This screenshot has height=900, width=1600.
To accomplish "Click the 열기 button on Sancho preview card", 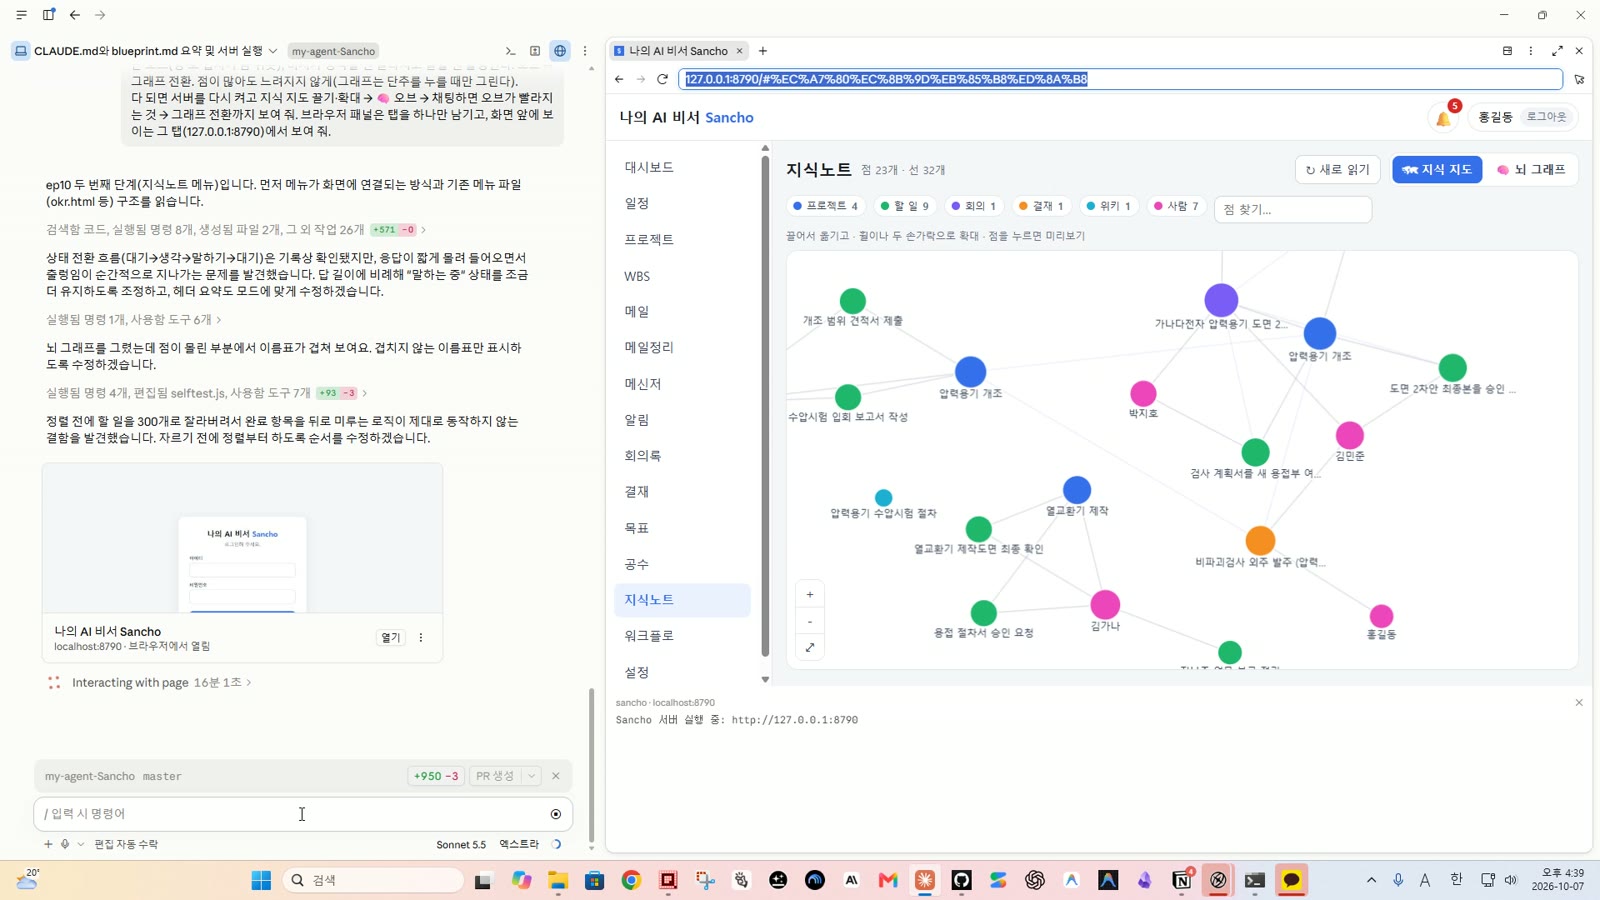I will [x=391, y=638].
